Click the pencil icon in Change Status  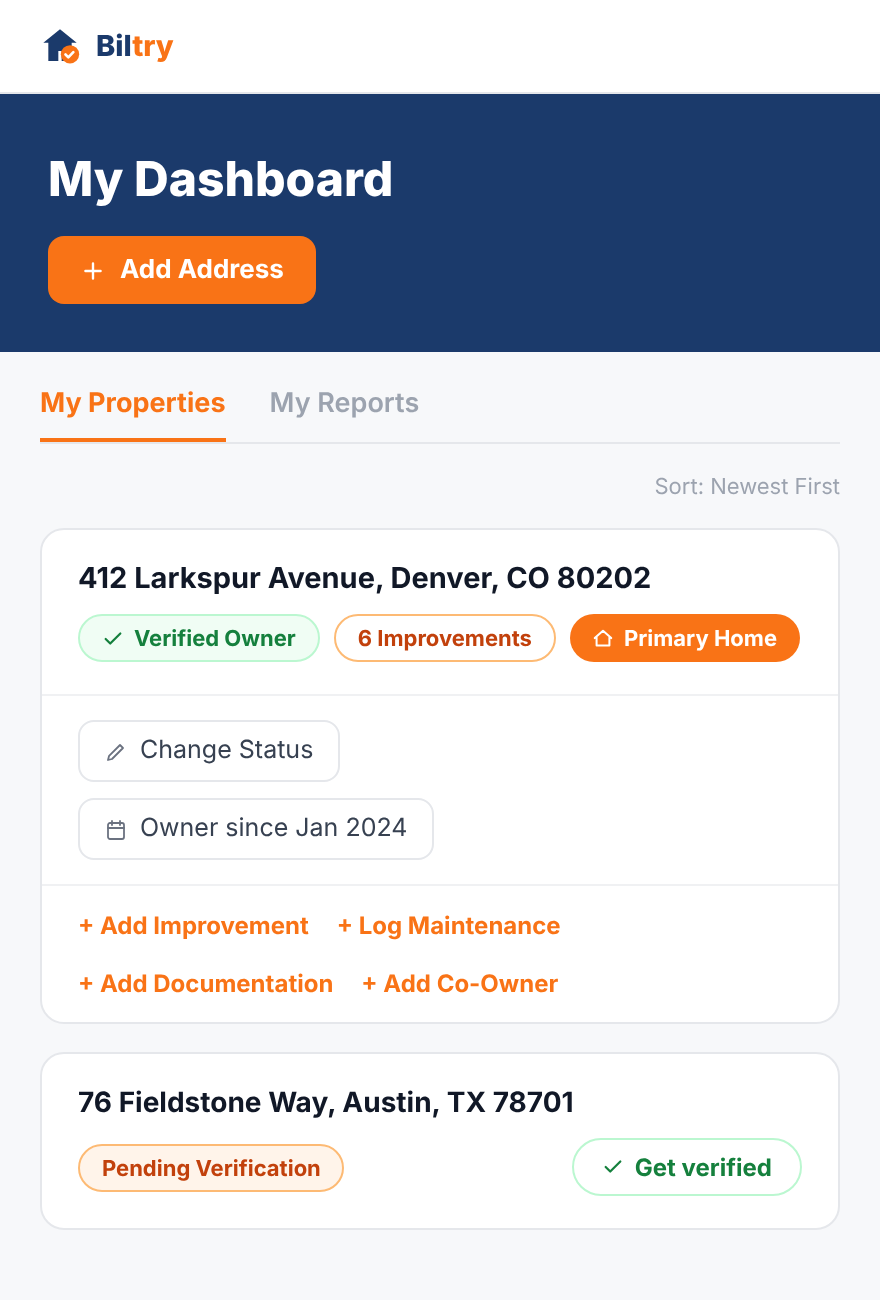click(116, 752)
